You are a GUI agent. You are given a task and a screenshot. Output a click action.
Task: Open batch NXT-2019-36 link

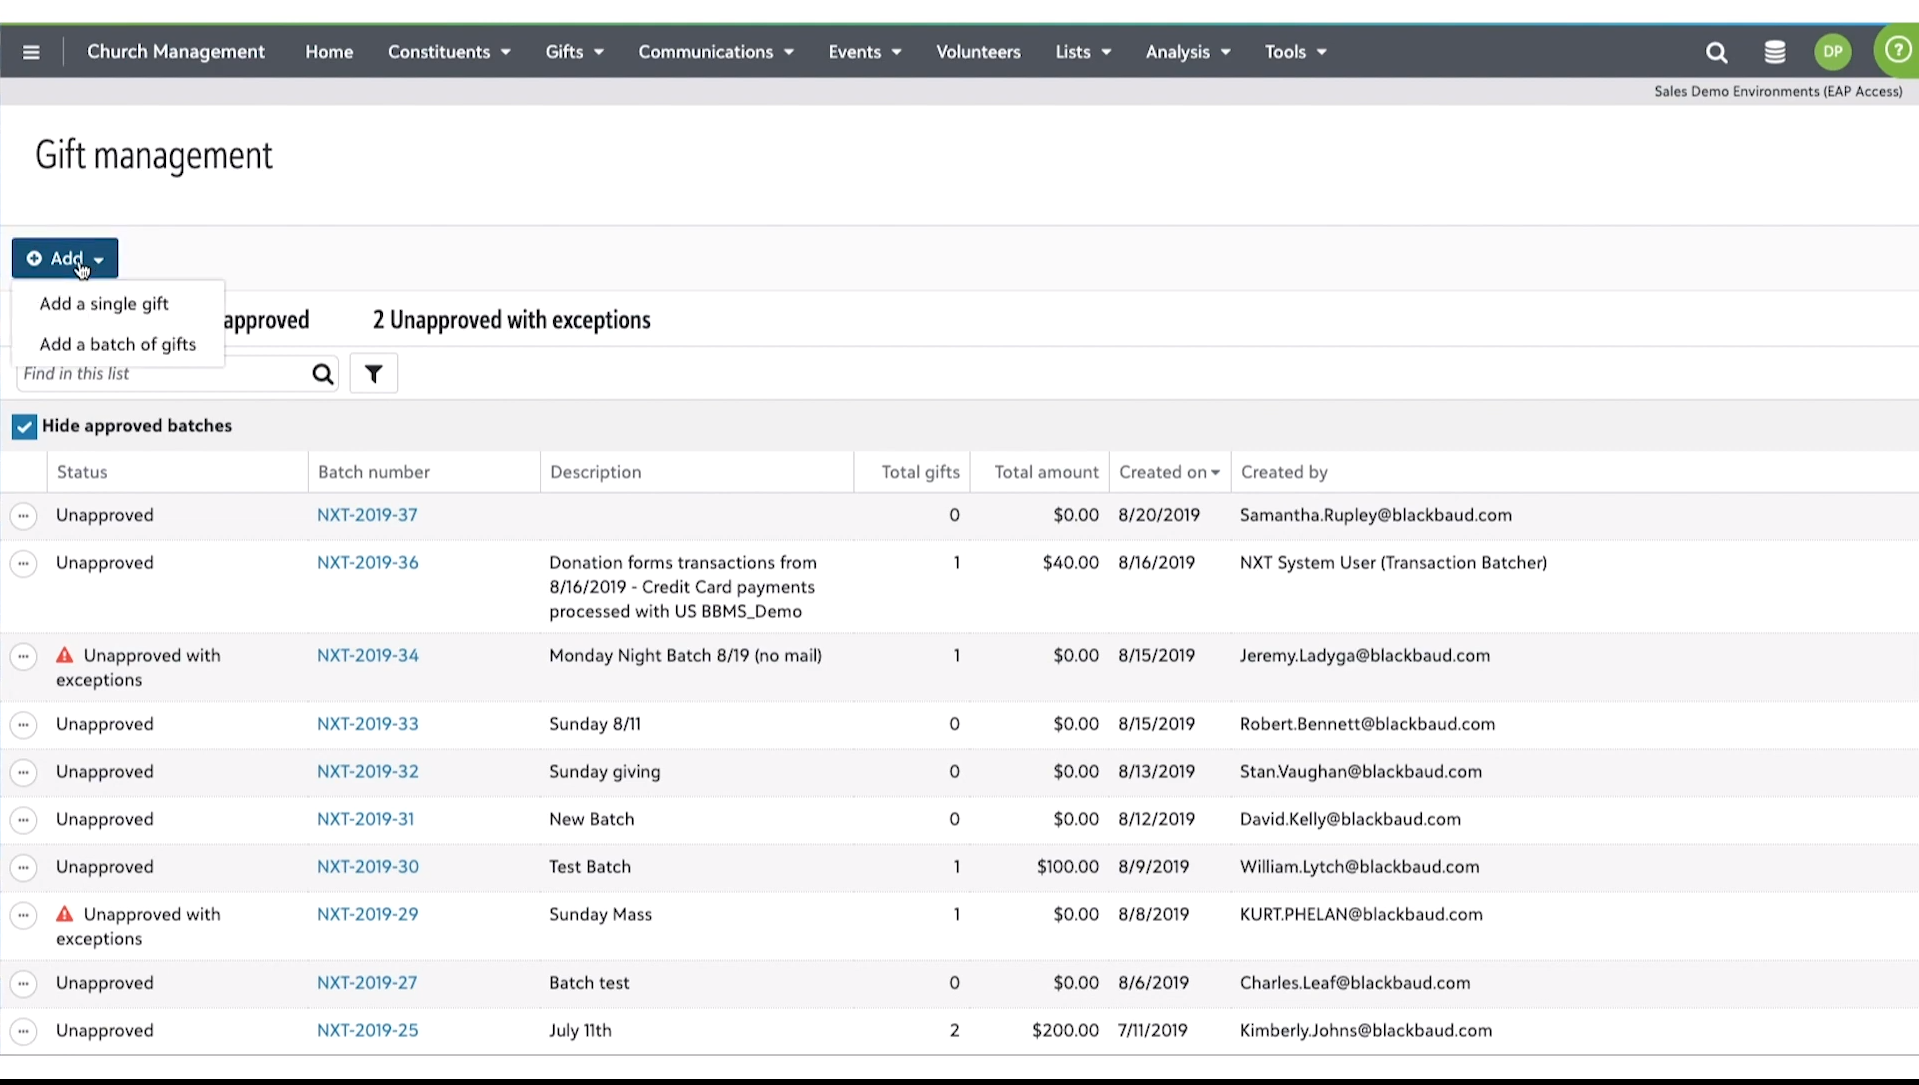pyautogui.click(x=368, y=563)
